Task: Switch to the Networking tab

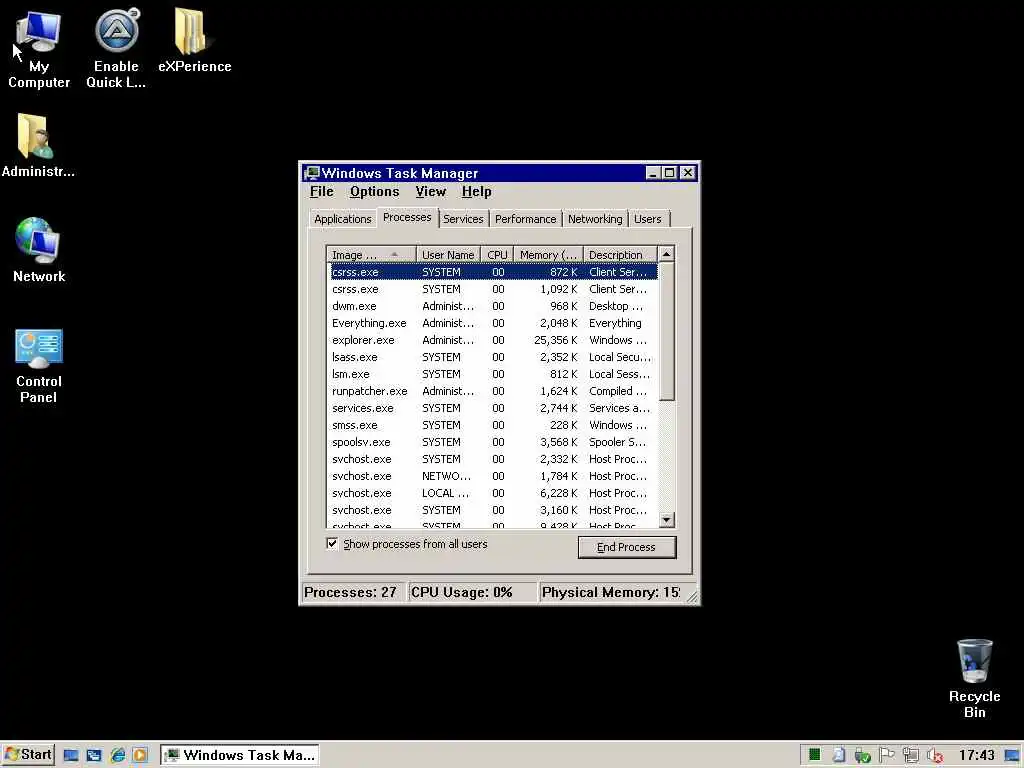Action: [595, 219]
